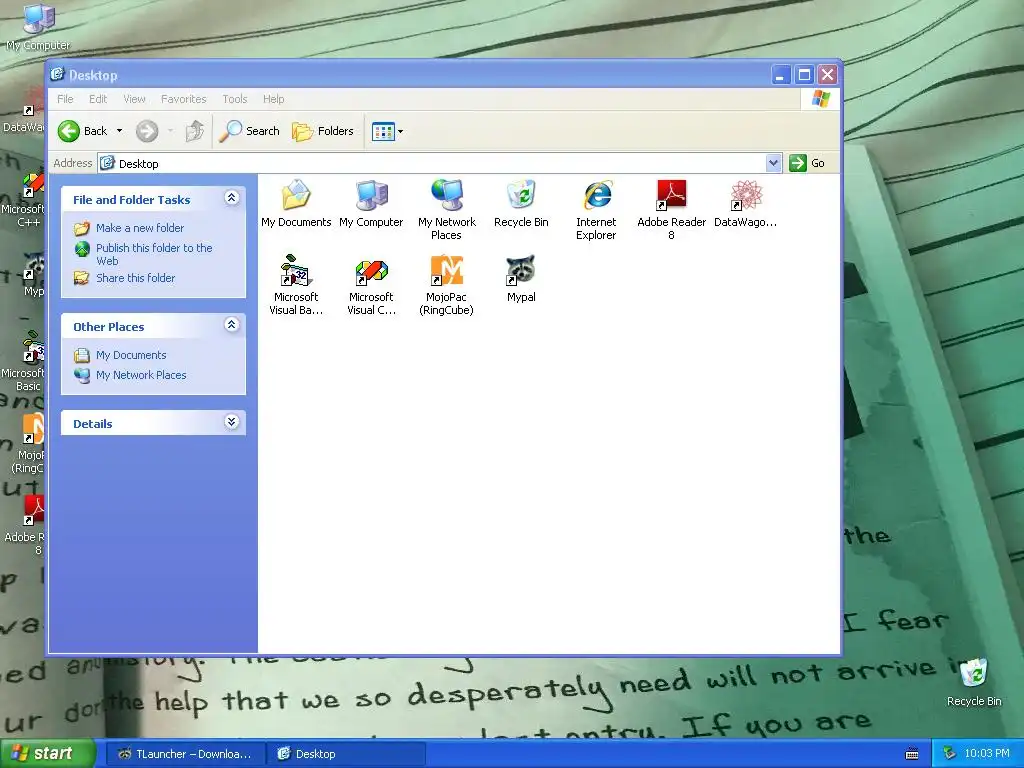Close the Desktop window
This screenshot has width=1024, height=768.
[827, 74]
